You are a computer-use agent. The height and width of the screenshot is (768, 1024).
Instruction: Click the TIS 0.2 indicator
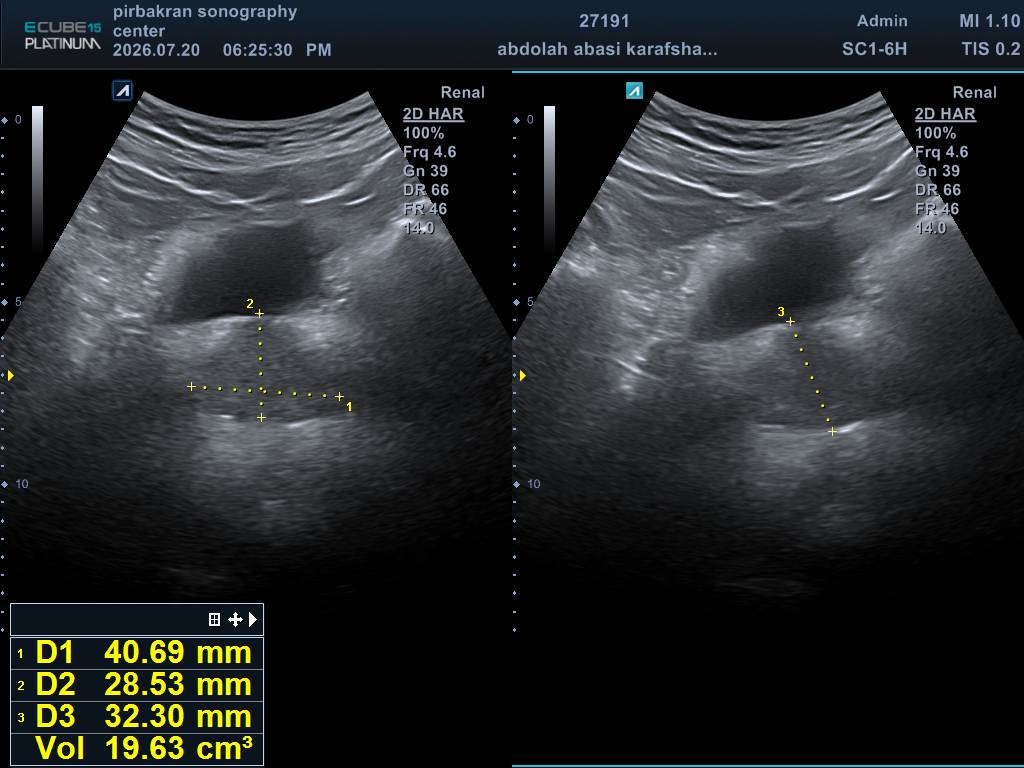coord(991,49)
